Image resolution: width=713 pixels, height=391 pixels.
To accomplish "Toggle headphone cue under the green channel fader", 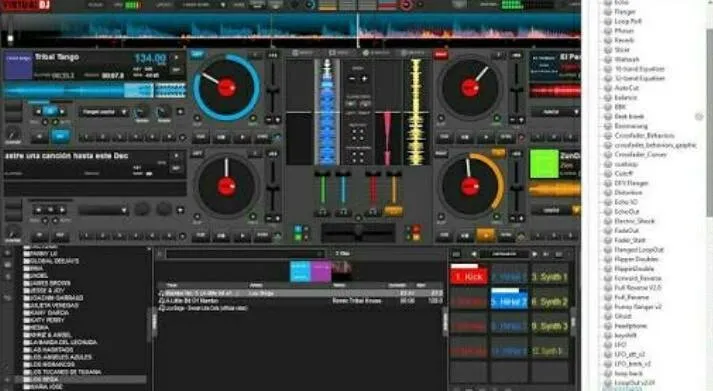I will pyautogui.click(x=322, y=212).
